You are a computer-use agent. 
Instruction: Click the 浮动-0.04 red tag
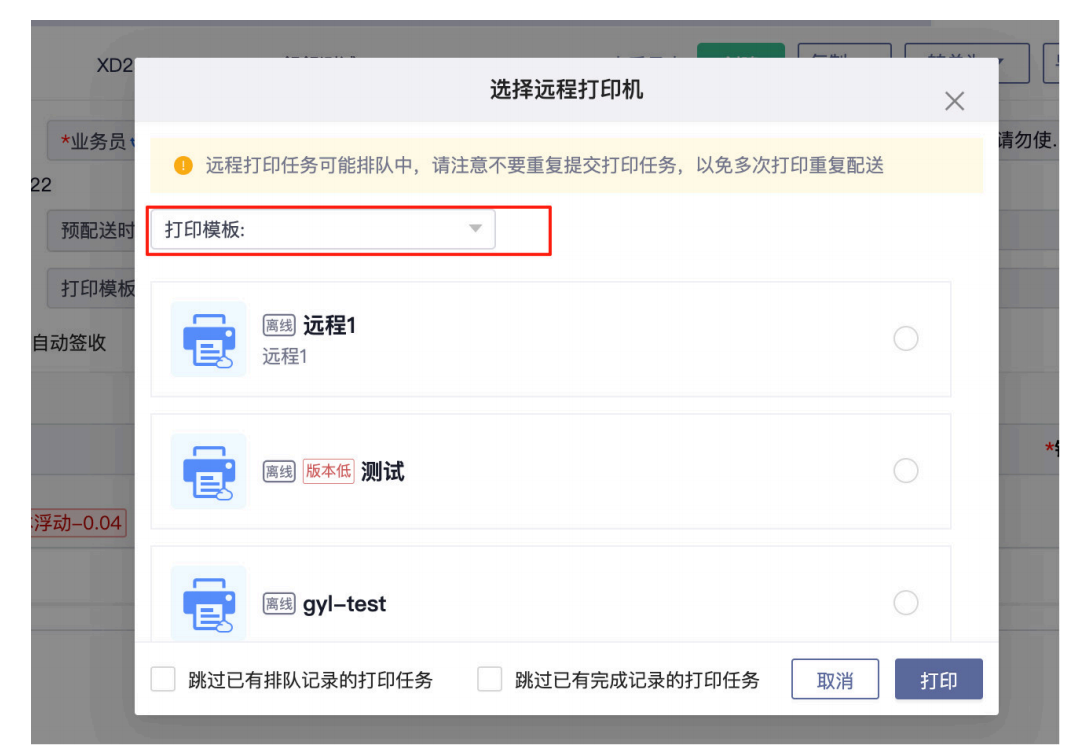80,523
